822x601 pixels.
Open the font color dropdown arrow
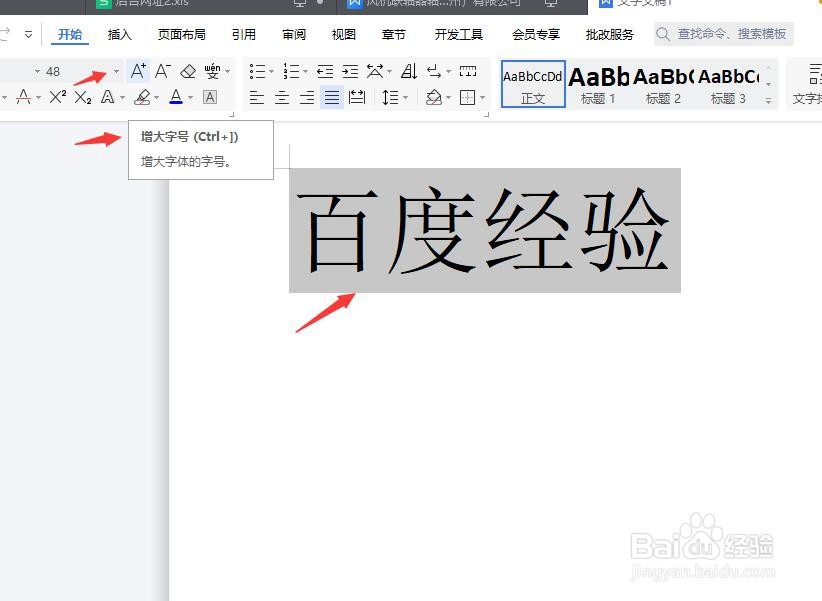(190, 98)
